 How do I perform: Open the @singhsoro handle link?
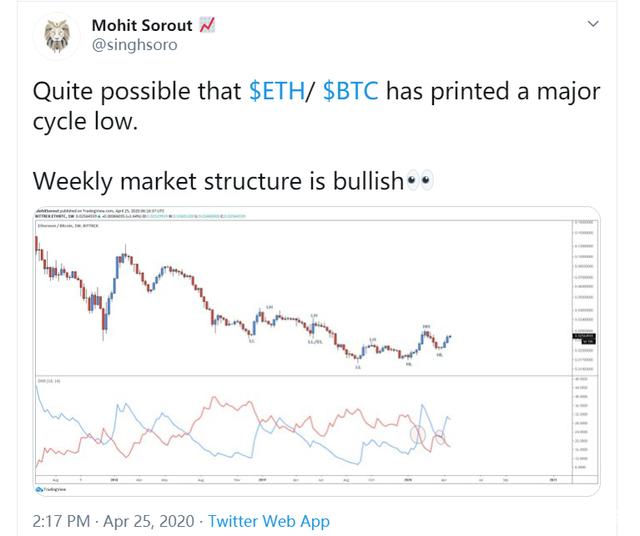(x=134, y=44)
